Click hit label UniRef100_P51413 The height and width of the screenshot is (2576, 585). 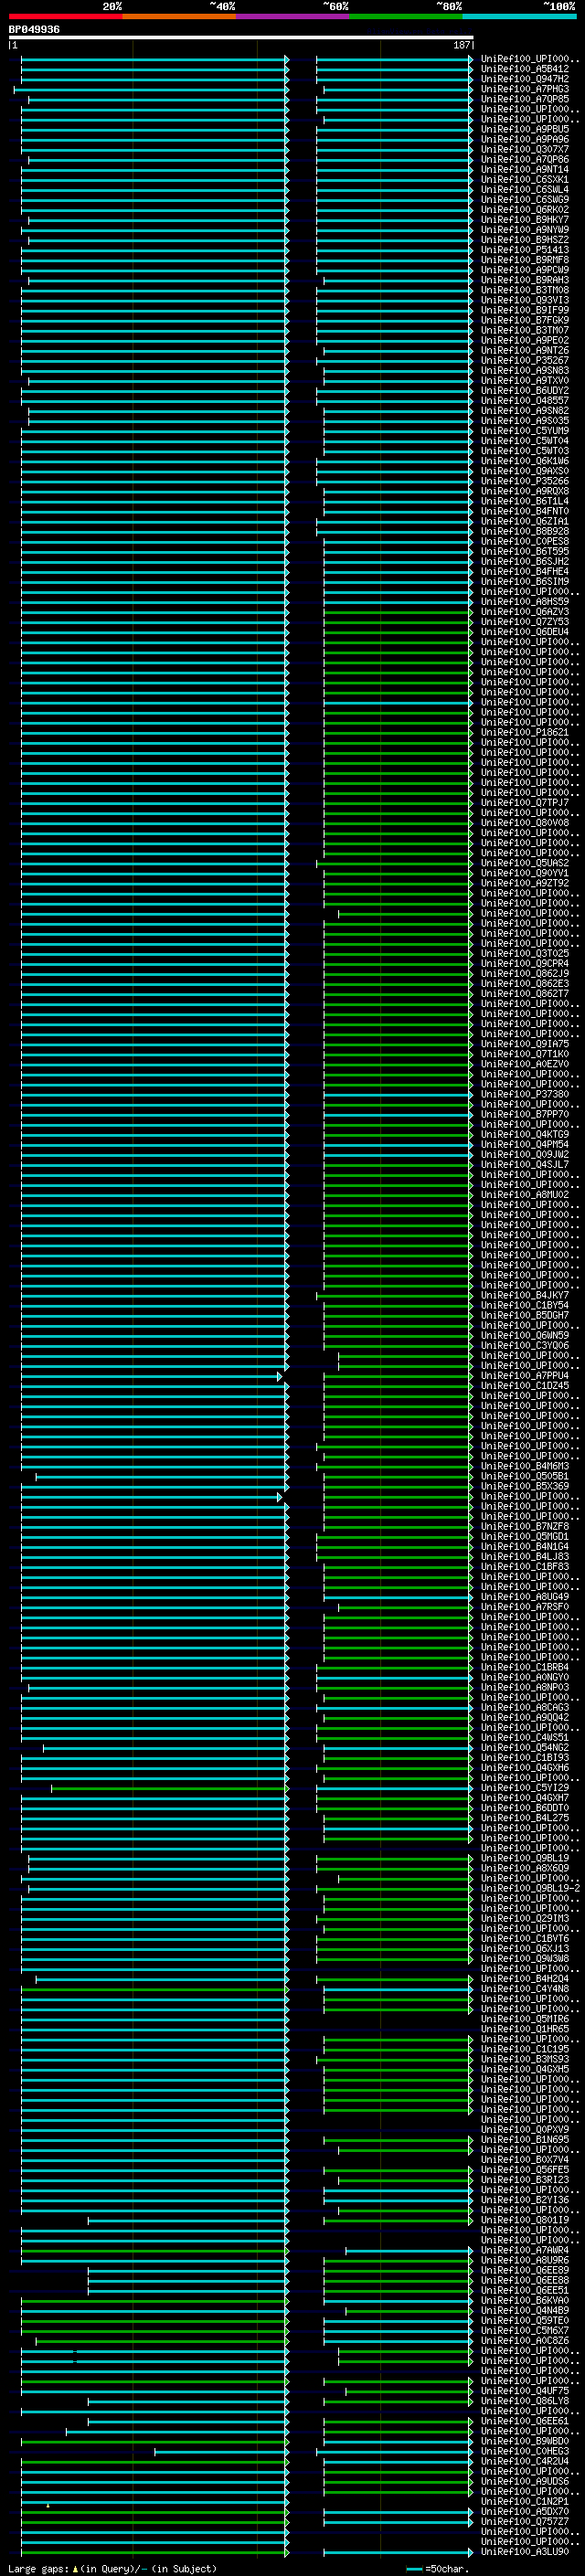tap(525, 249)
